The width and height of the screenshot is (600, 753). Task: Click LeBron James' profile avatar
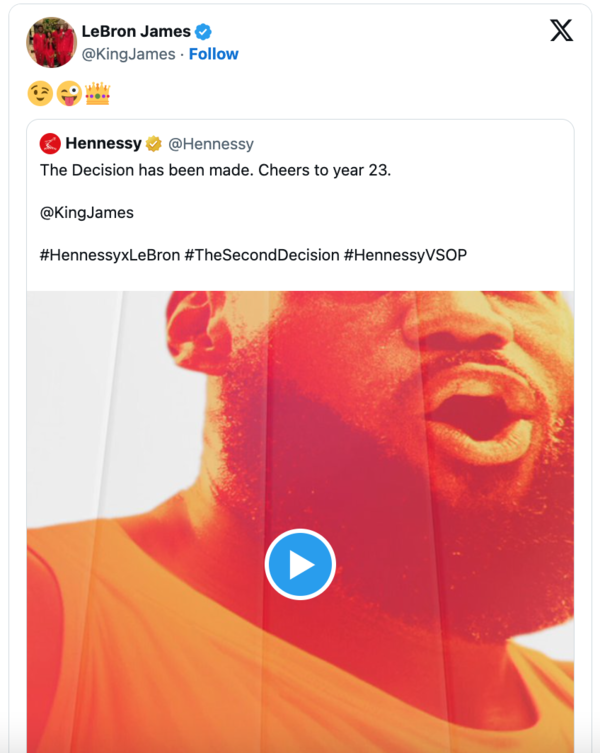coord(52,42)
